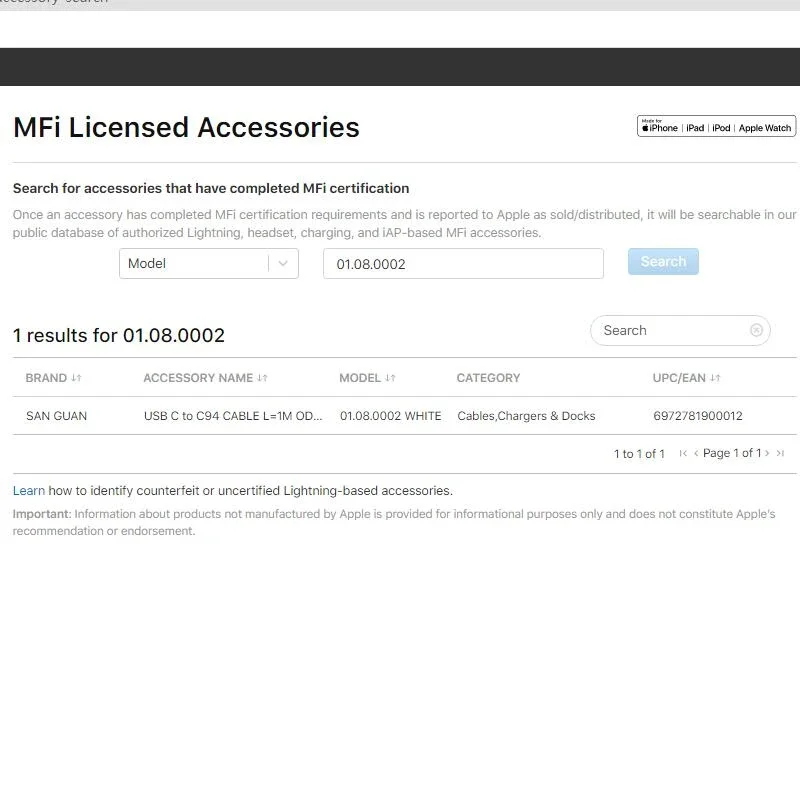The width and height of the screenshot is (800, 800).
Task: Open the Learn link about counterfeit accessories
Action: tap(29, 491)
